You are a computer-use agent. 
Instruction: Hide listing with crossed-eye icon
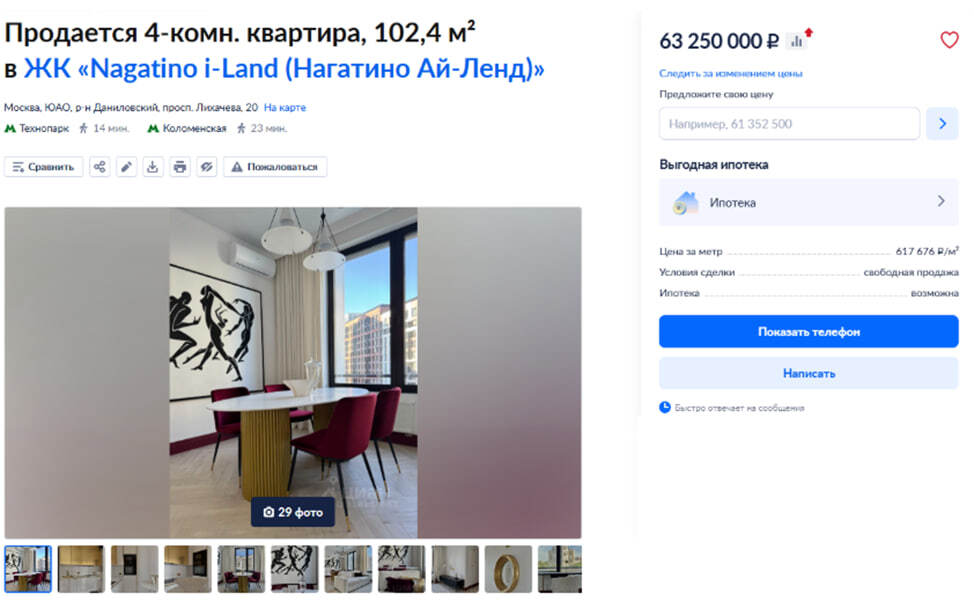point(207,166)
